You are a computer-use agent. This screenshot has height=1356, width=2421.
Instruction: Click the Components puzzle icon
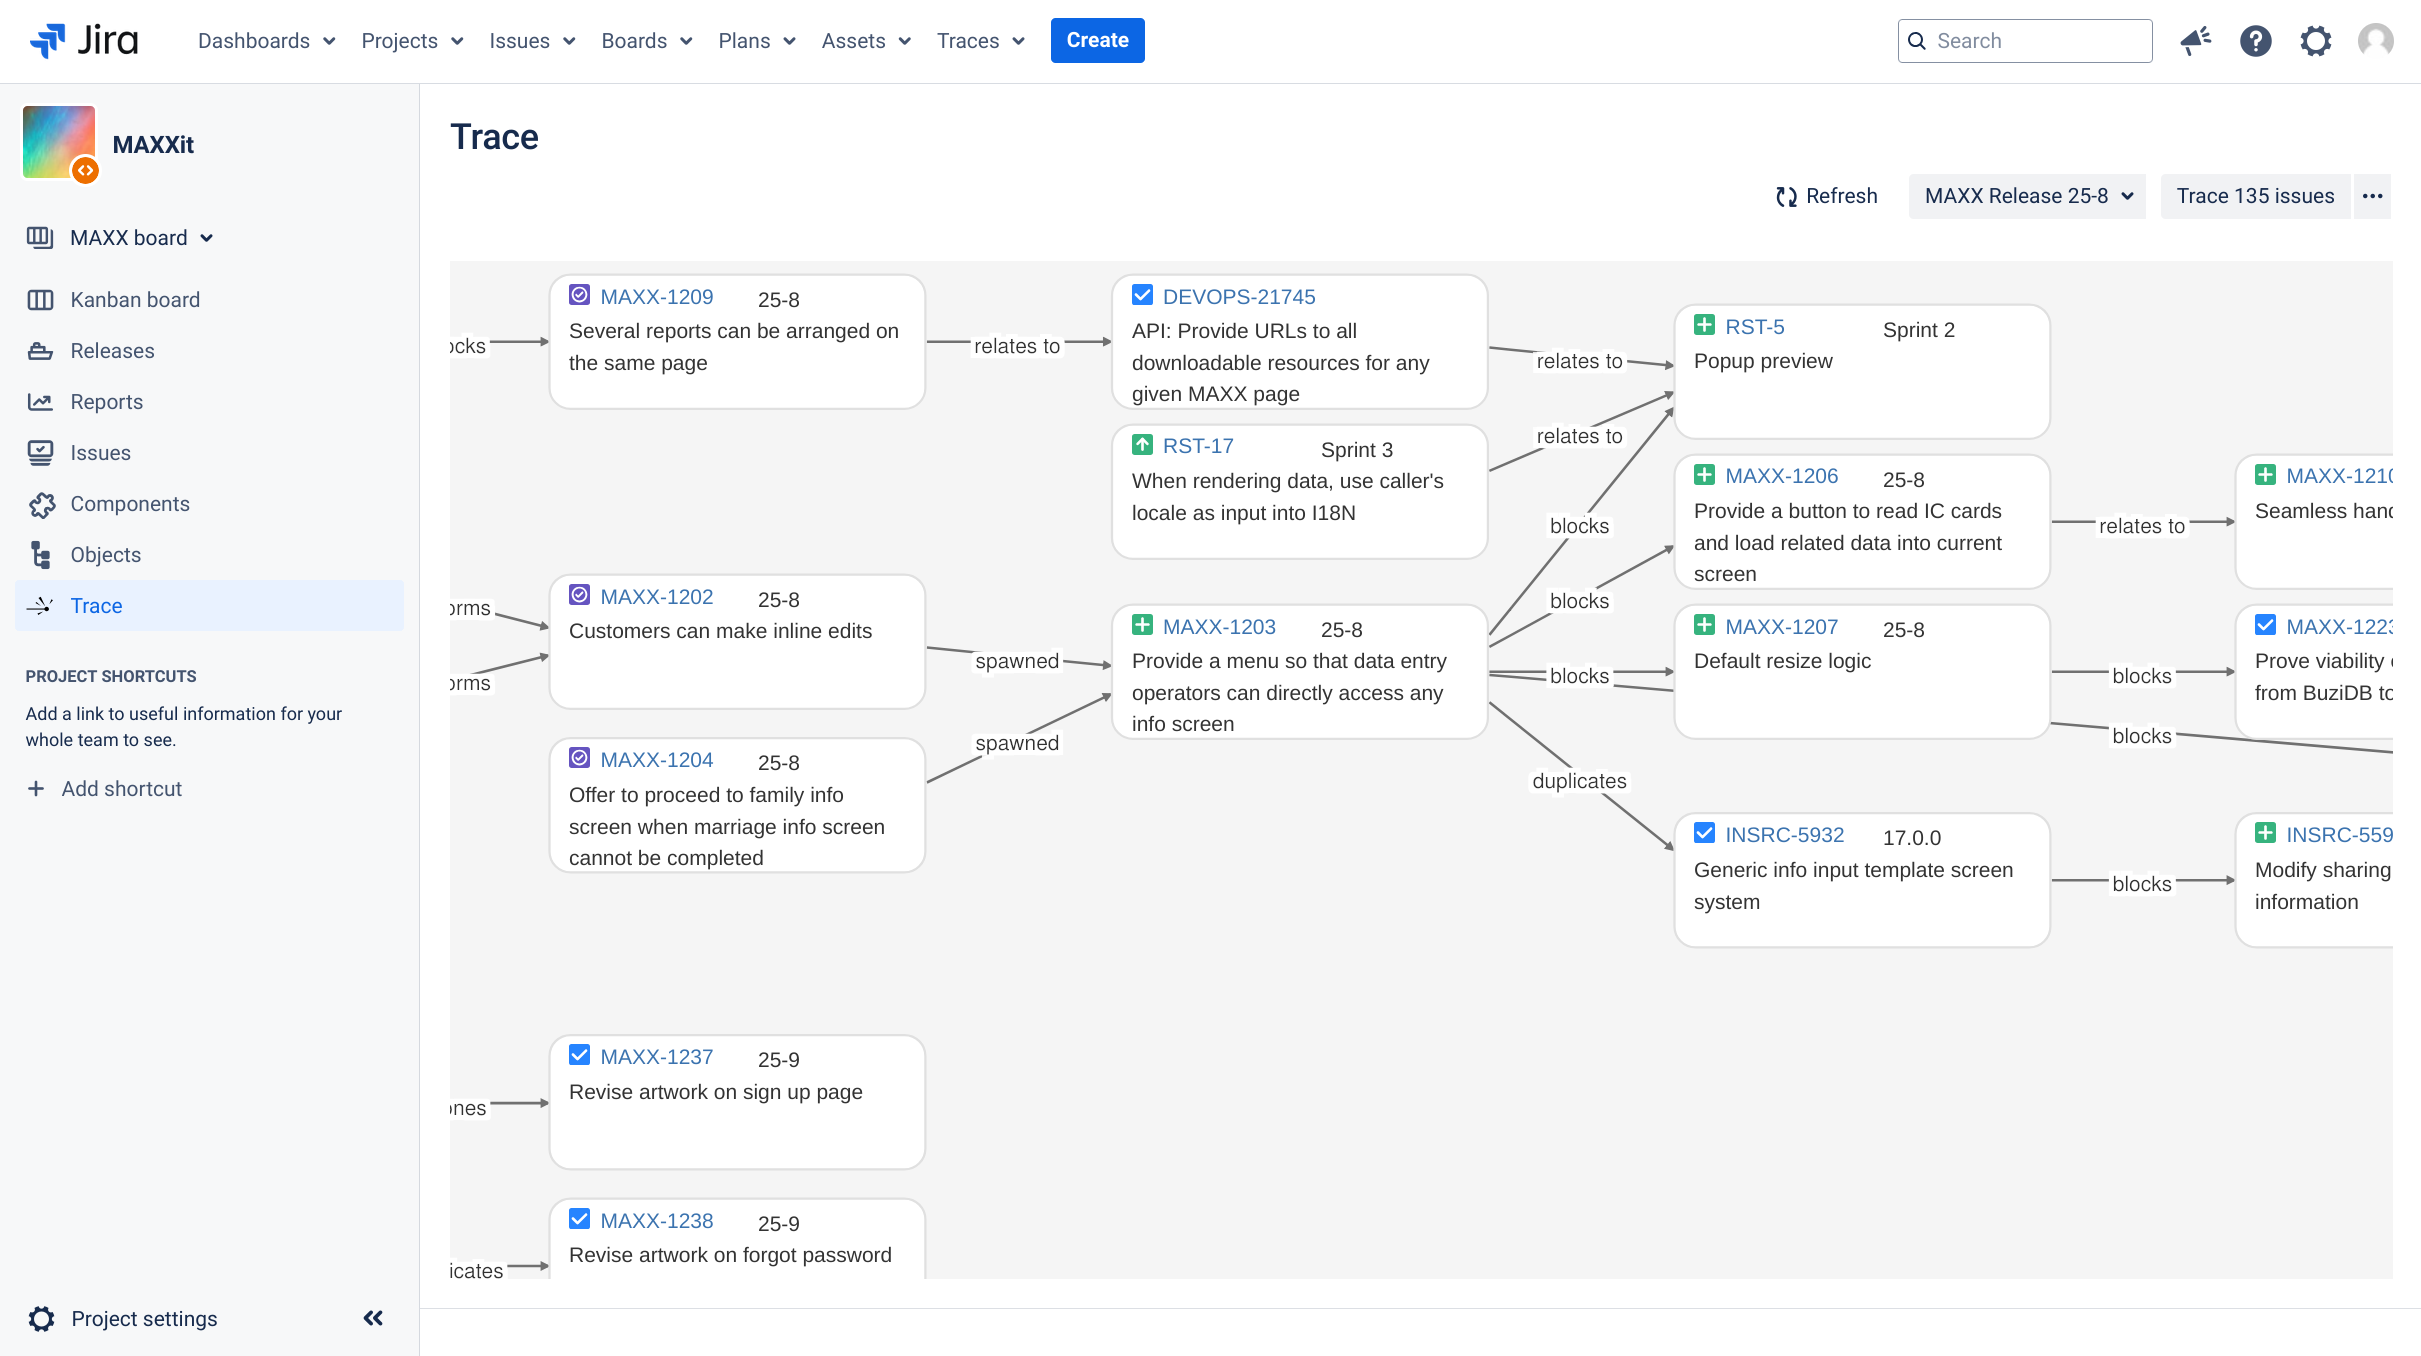pyautogui.click(x=41, y=504)
